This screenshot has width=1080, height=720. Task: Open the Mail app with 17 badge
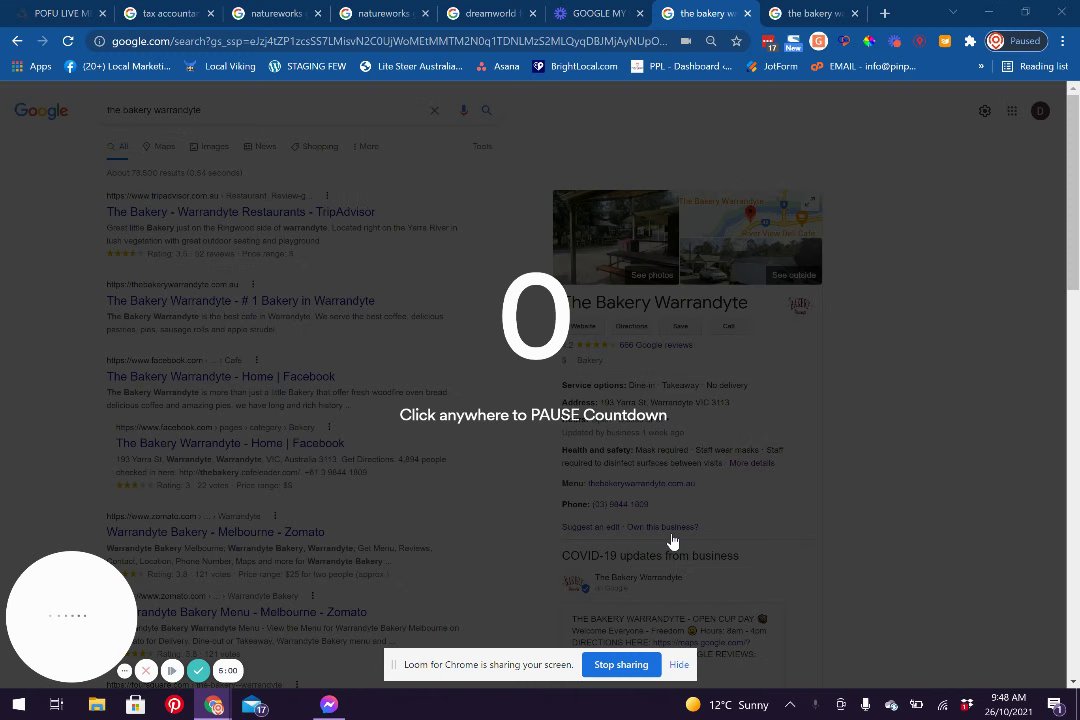[253, 705]
